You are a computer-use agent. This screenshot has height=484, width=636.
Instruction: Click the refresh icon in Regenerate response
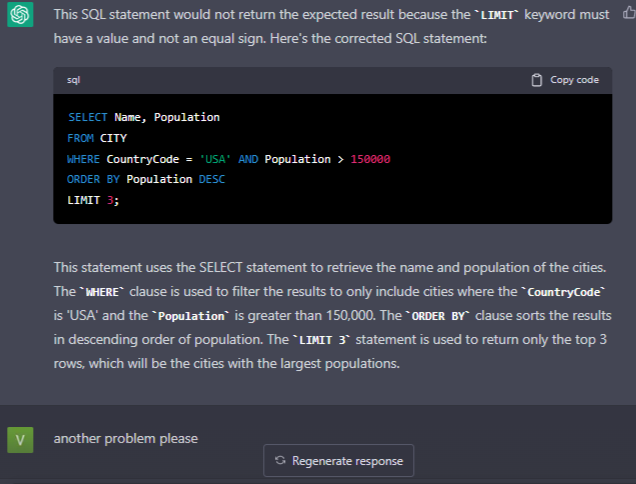point(280,460)
